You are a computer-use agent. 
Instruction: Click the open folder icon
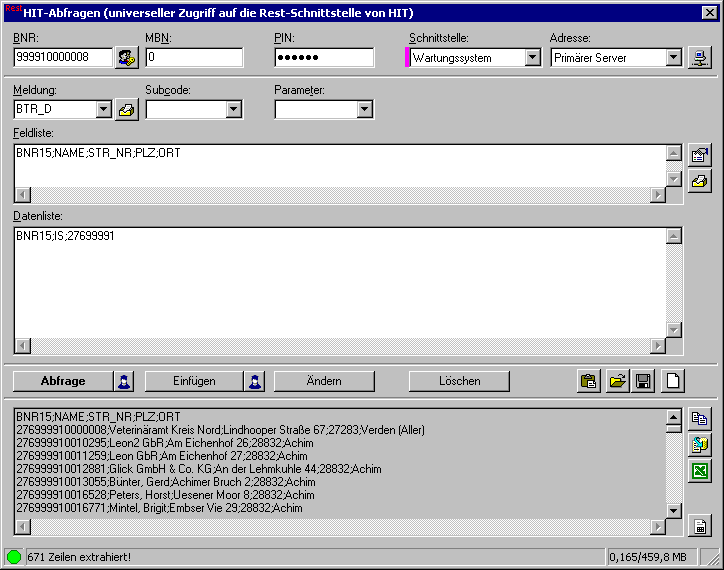(x=617, y=381)
